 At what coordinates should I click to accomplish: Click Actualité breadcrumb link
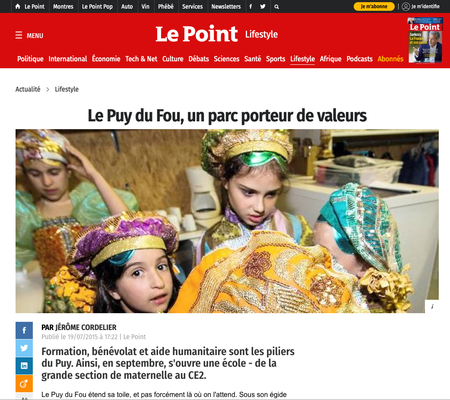pyautogui.click(x=28, y=89)
